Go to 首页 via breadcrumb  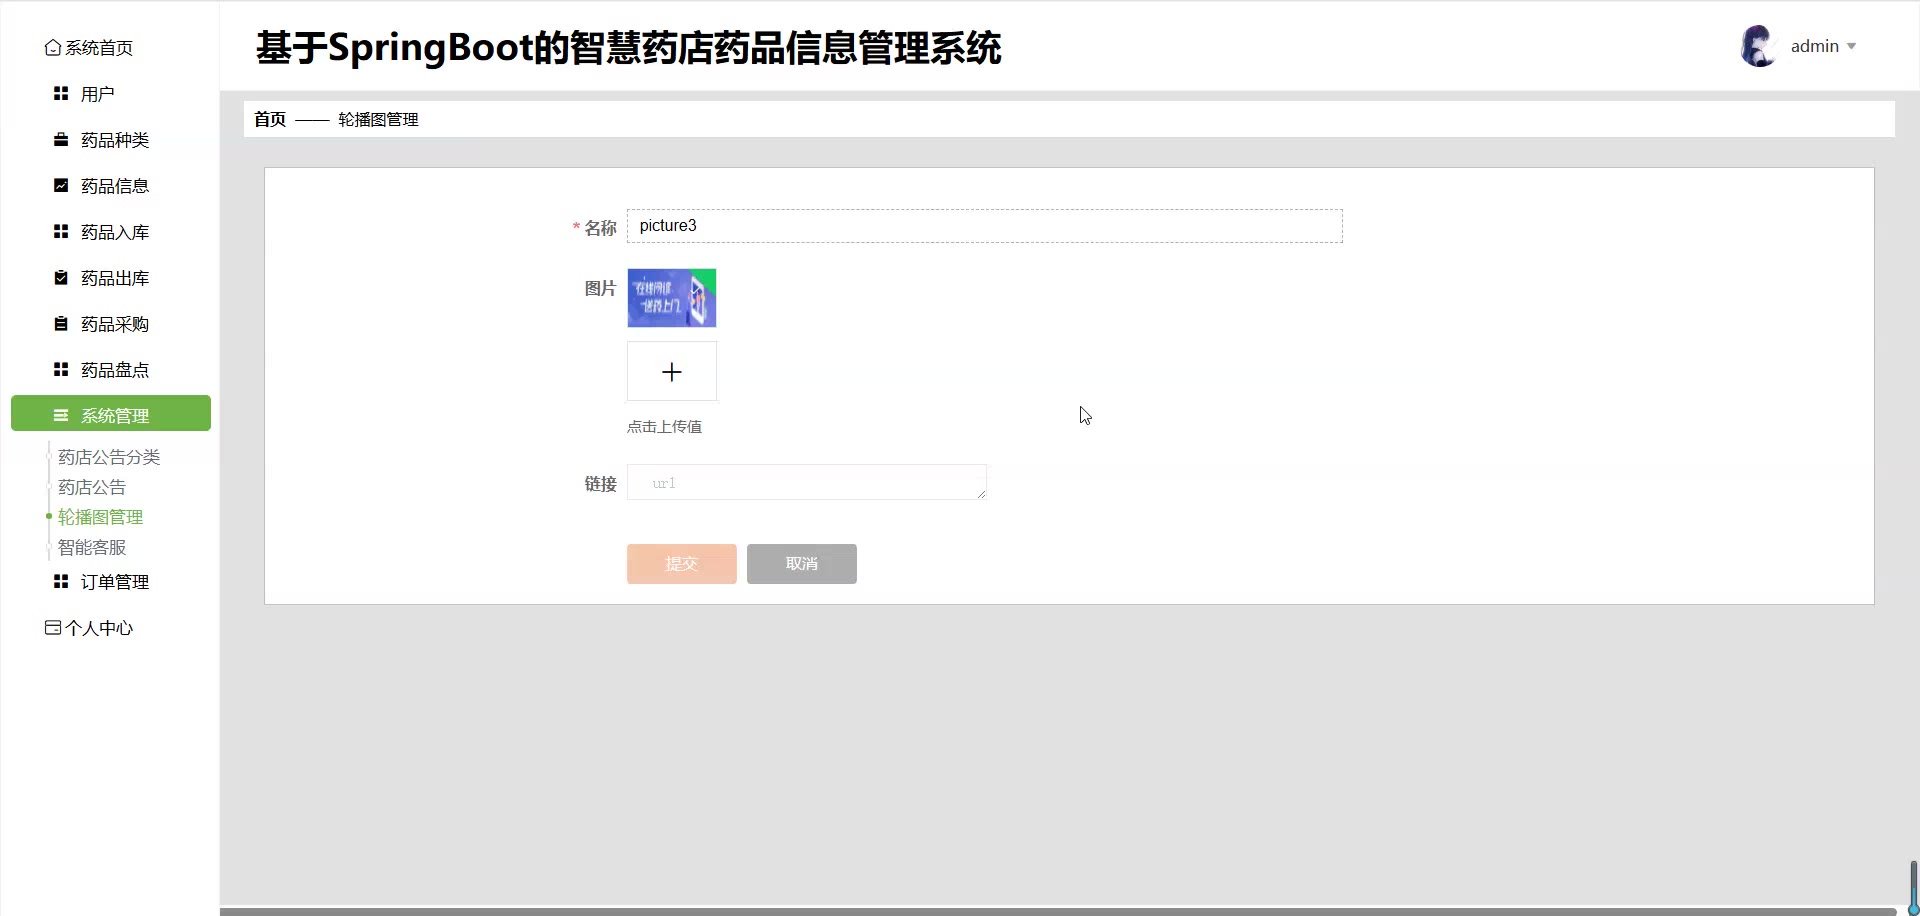(x=270, y=119)
